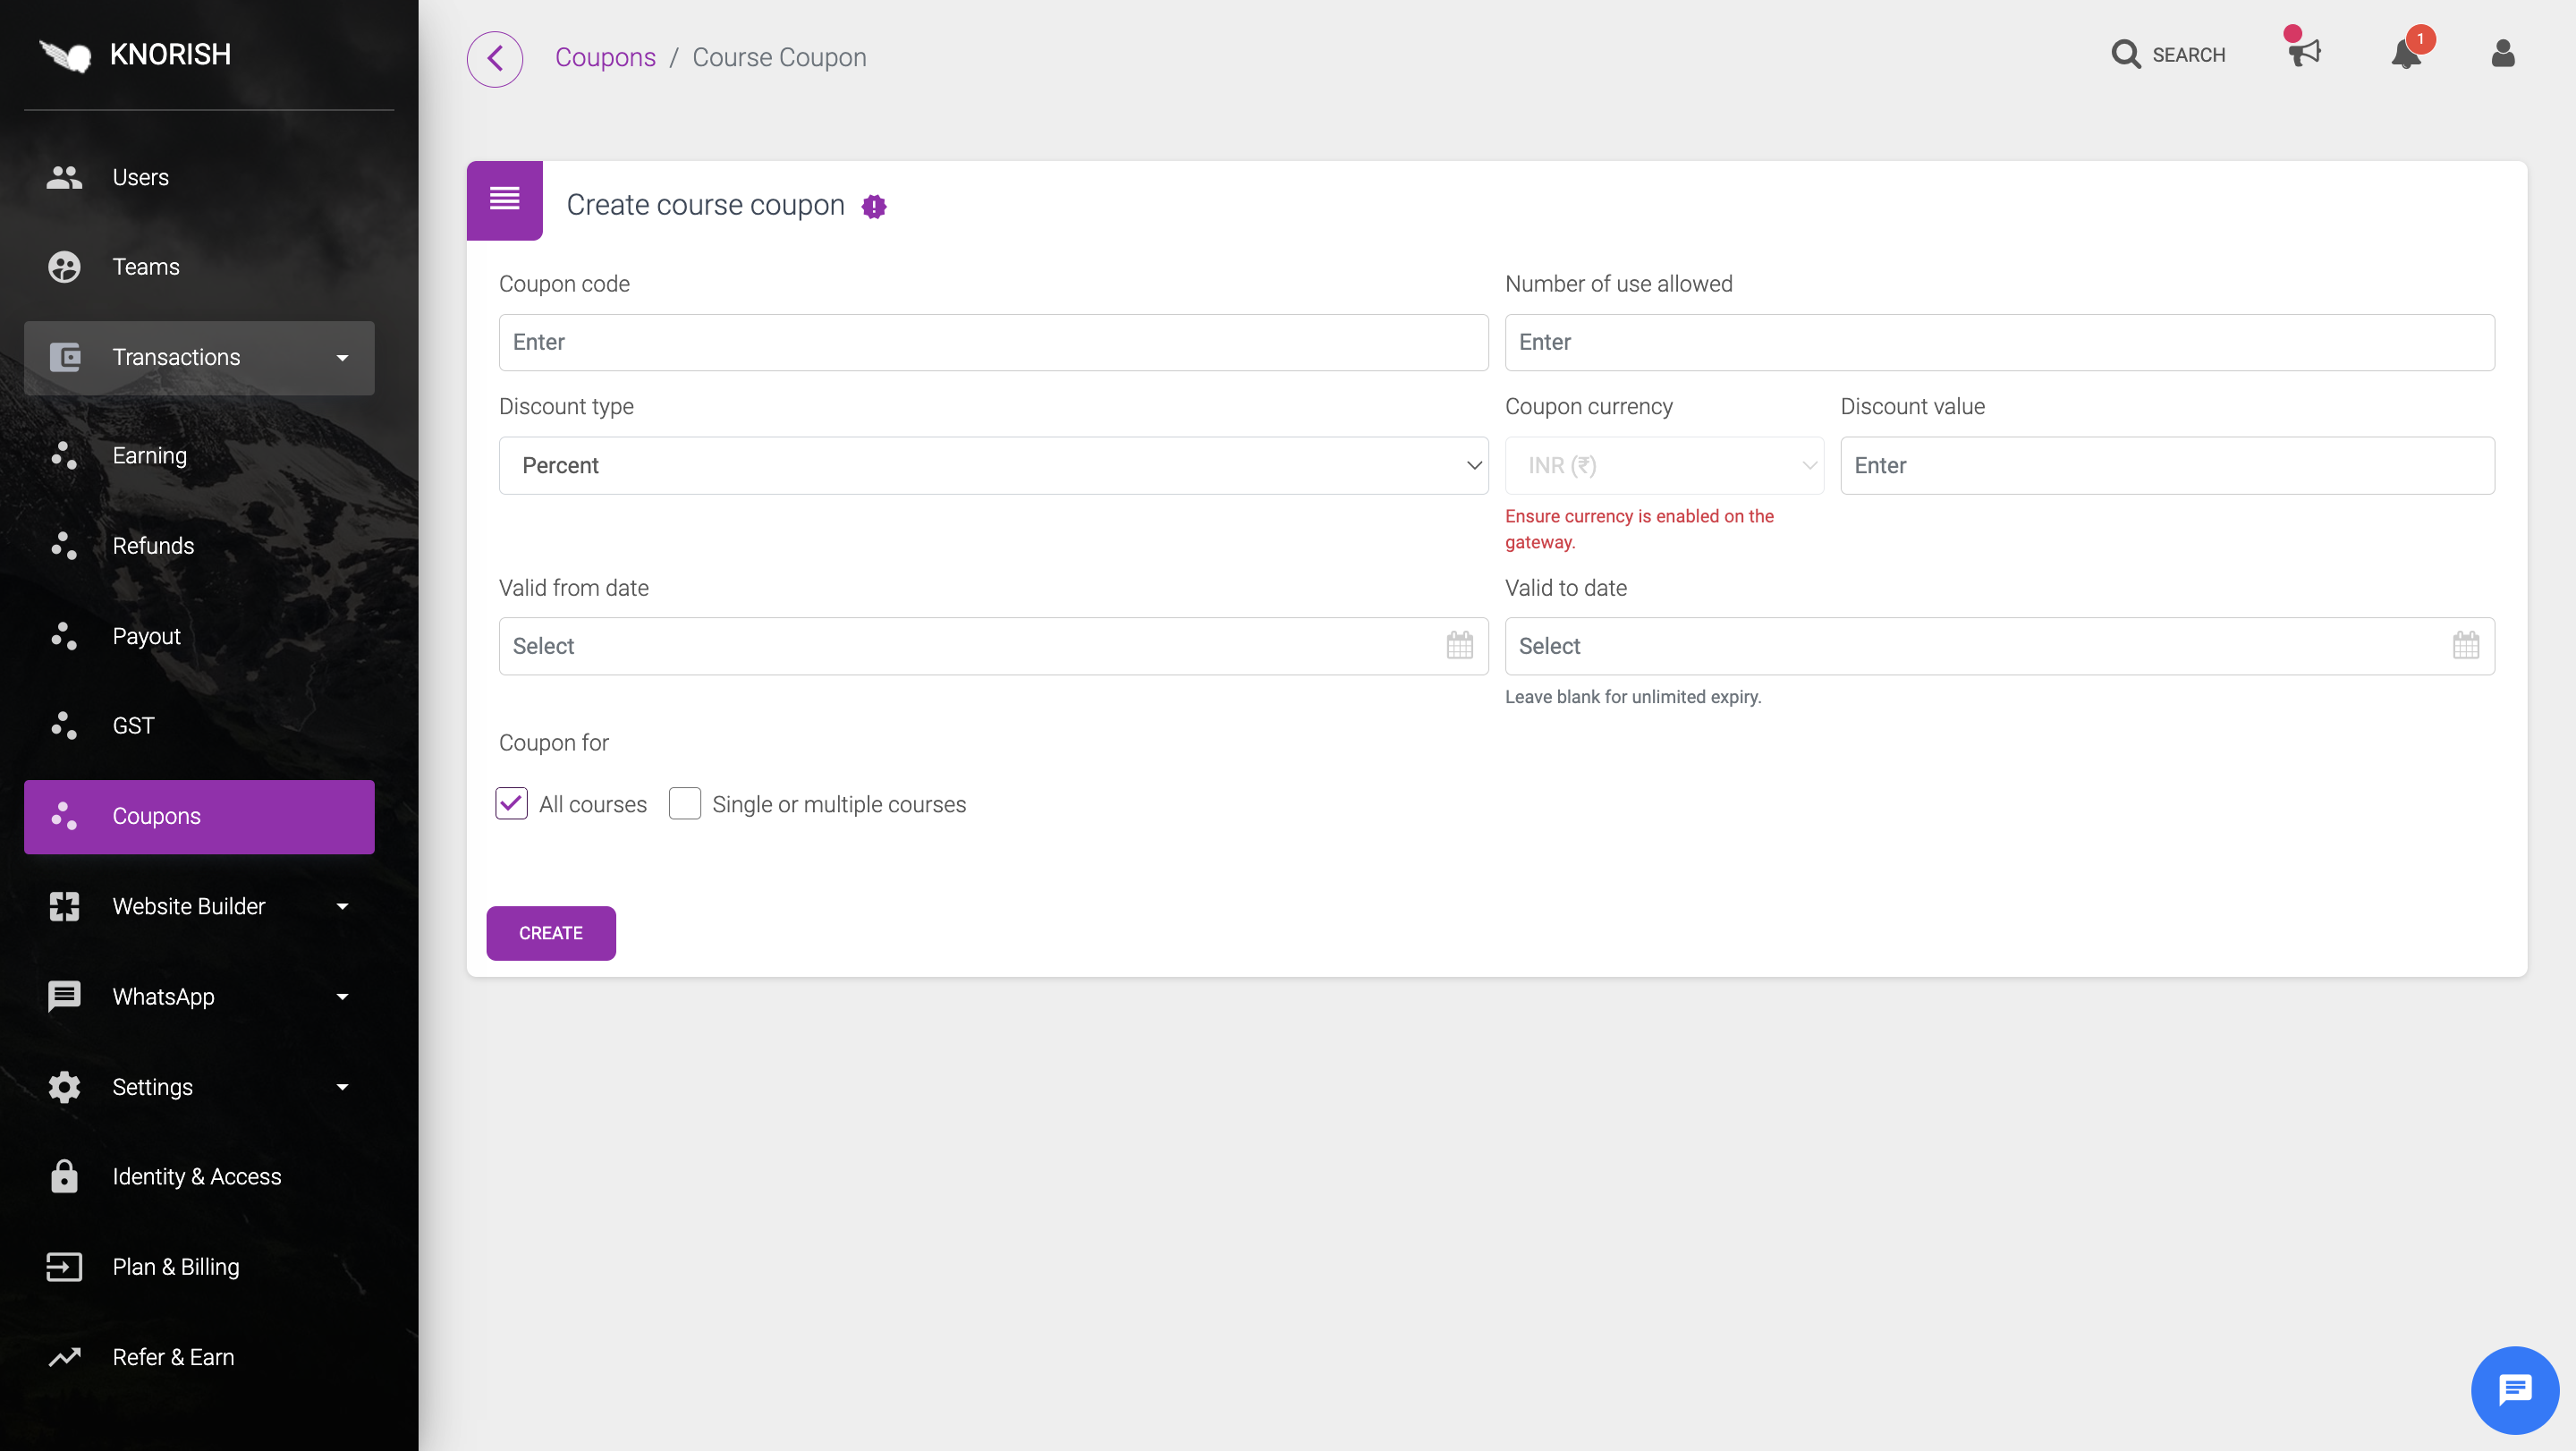
Task: Click the Settings gear icon
Action: click(64, 1087)
